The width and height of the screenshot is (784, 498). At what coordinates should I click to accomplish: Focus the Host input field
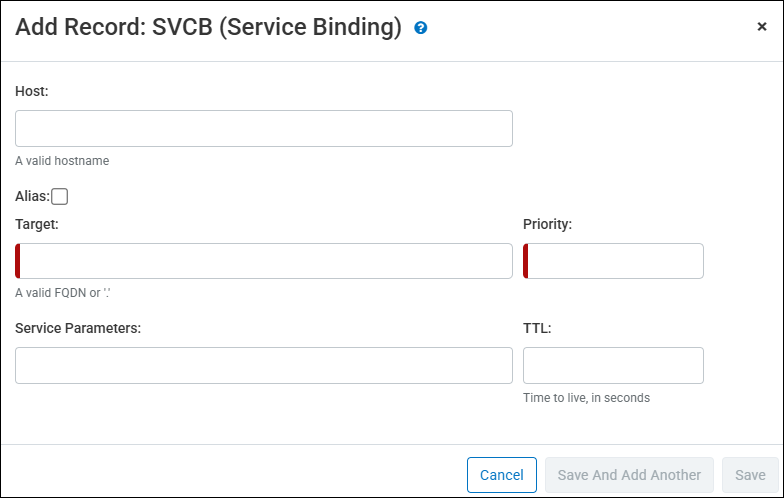[264, 128]
